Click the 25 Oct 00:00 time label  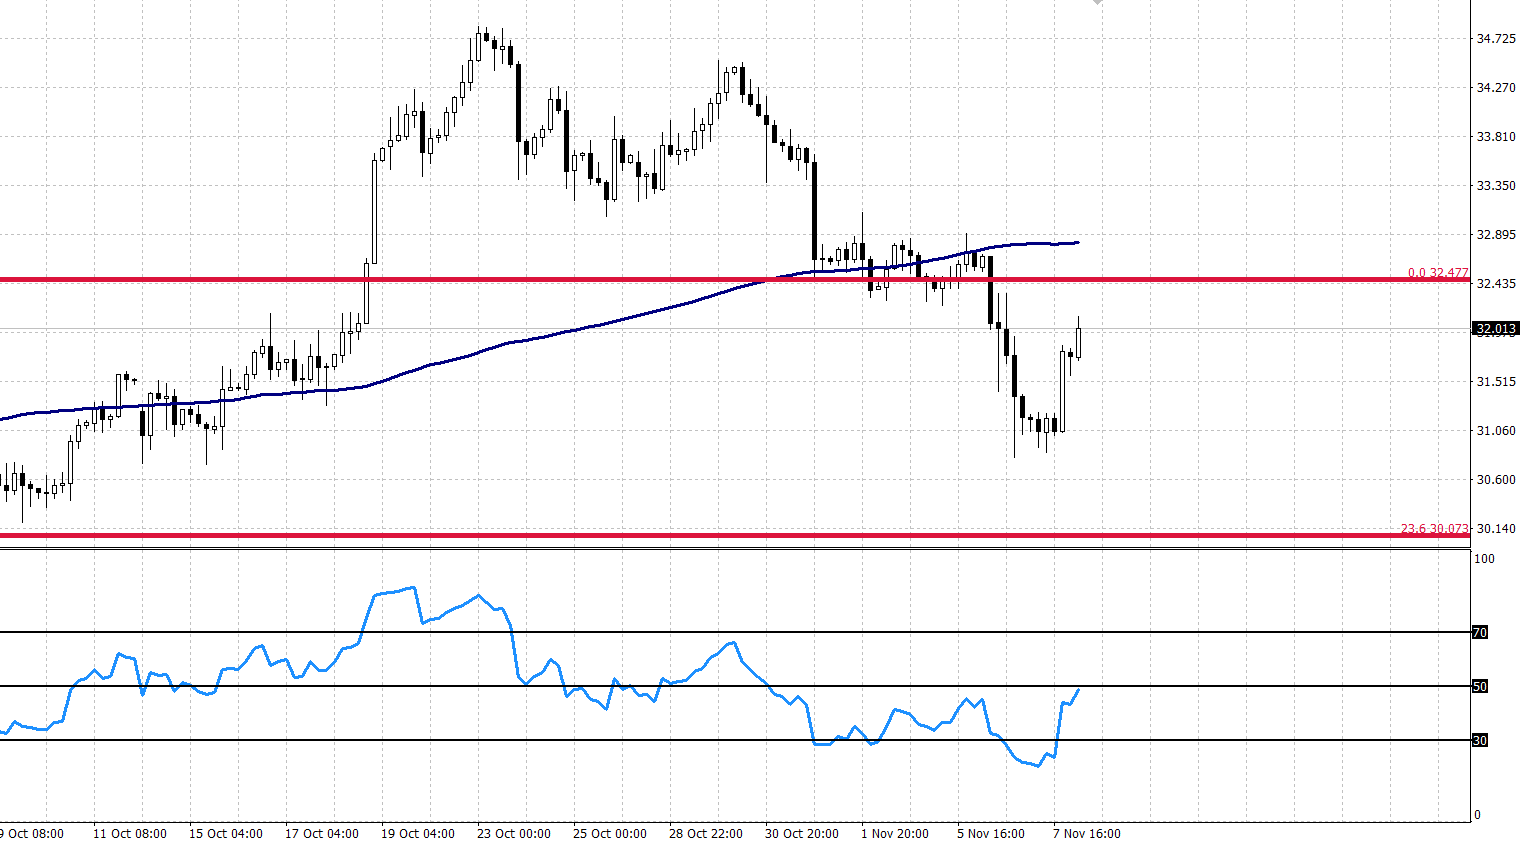point(610,834)
